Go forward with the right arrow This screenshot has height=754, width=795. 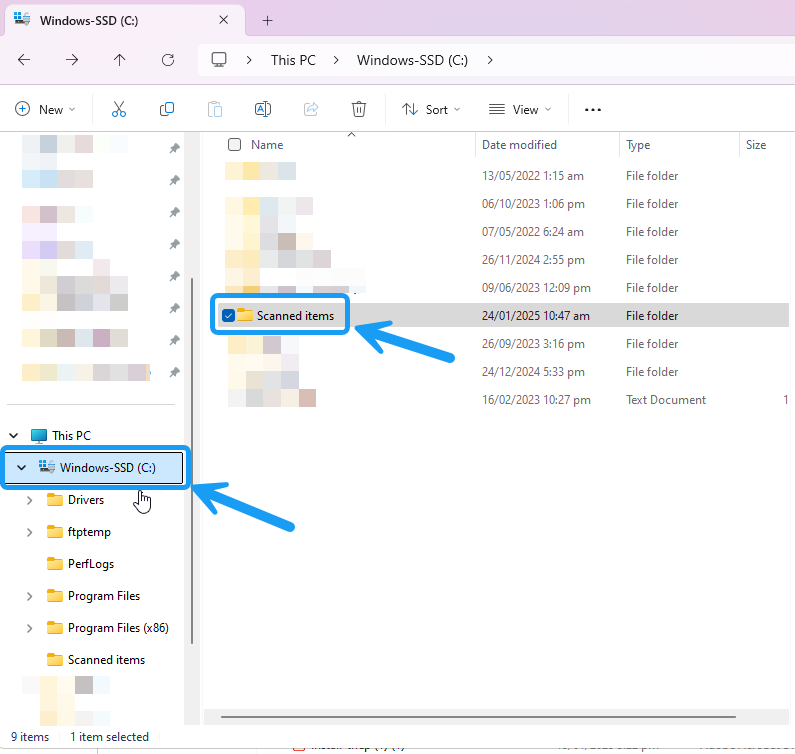coord(72,60)
